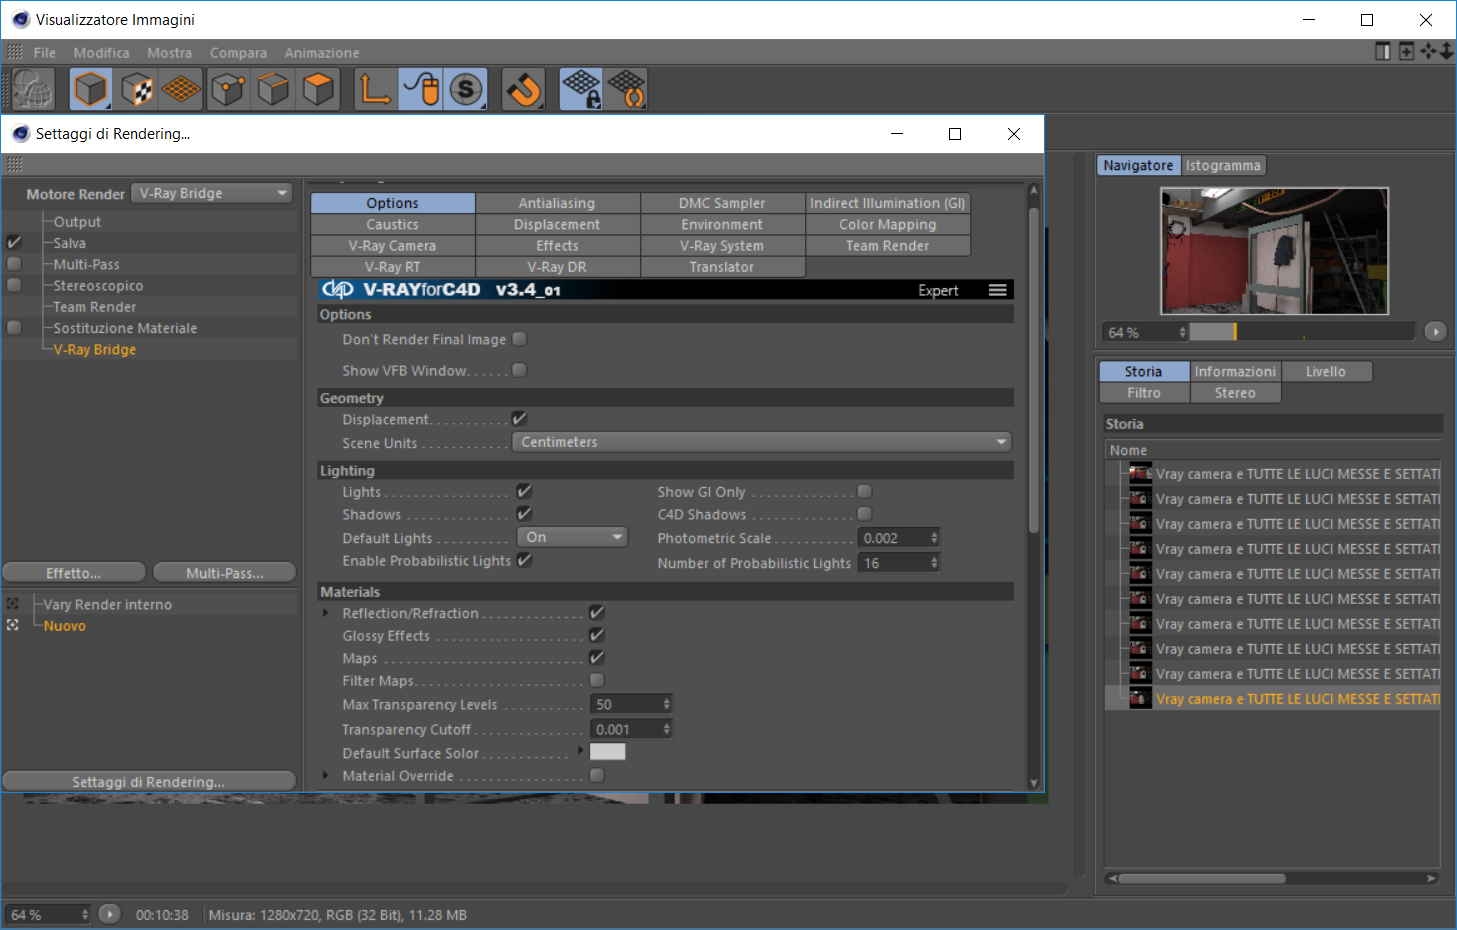Click the Multi-Pass... button

click(225, 573)
